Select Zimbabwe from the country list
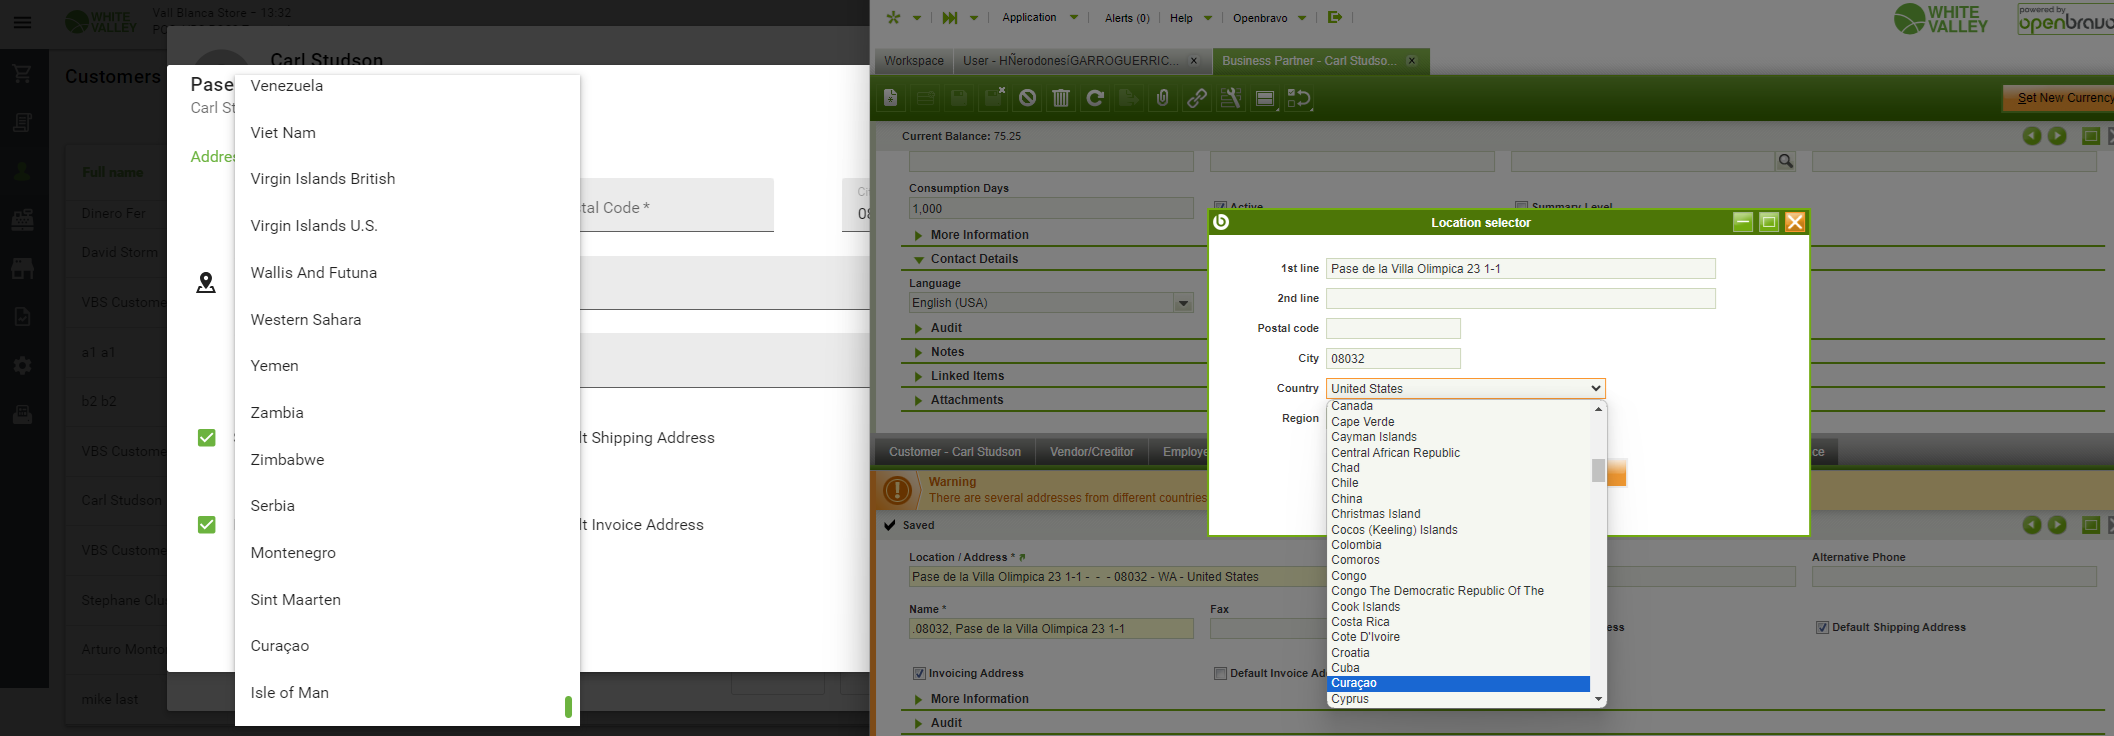Viewport: 2114px width, 736px height. (287, 460)
